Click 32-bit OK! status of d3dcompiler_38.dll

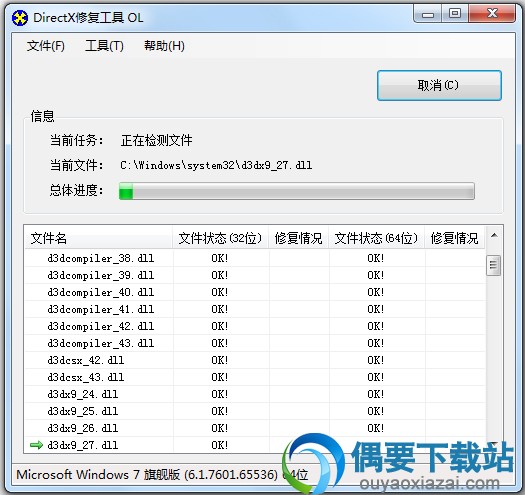coord(219,258)
